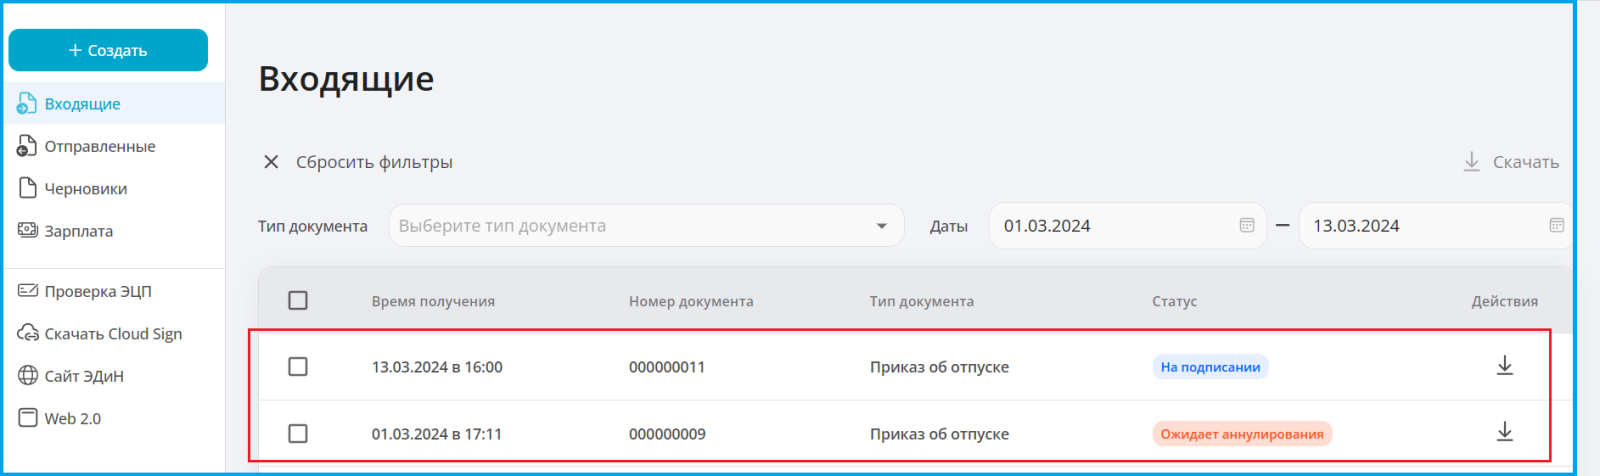1600x476 pixels.
Task: Click the Входящие inbox document icon
Action: pyautogui.click(x=27, y=103)
